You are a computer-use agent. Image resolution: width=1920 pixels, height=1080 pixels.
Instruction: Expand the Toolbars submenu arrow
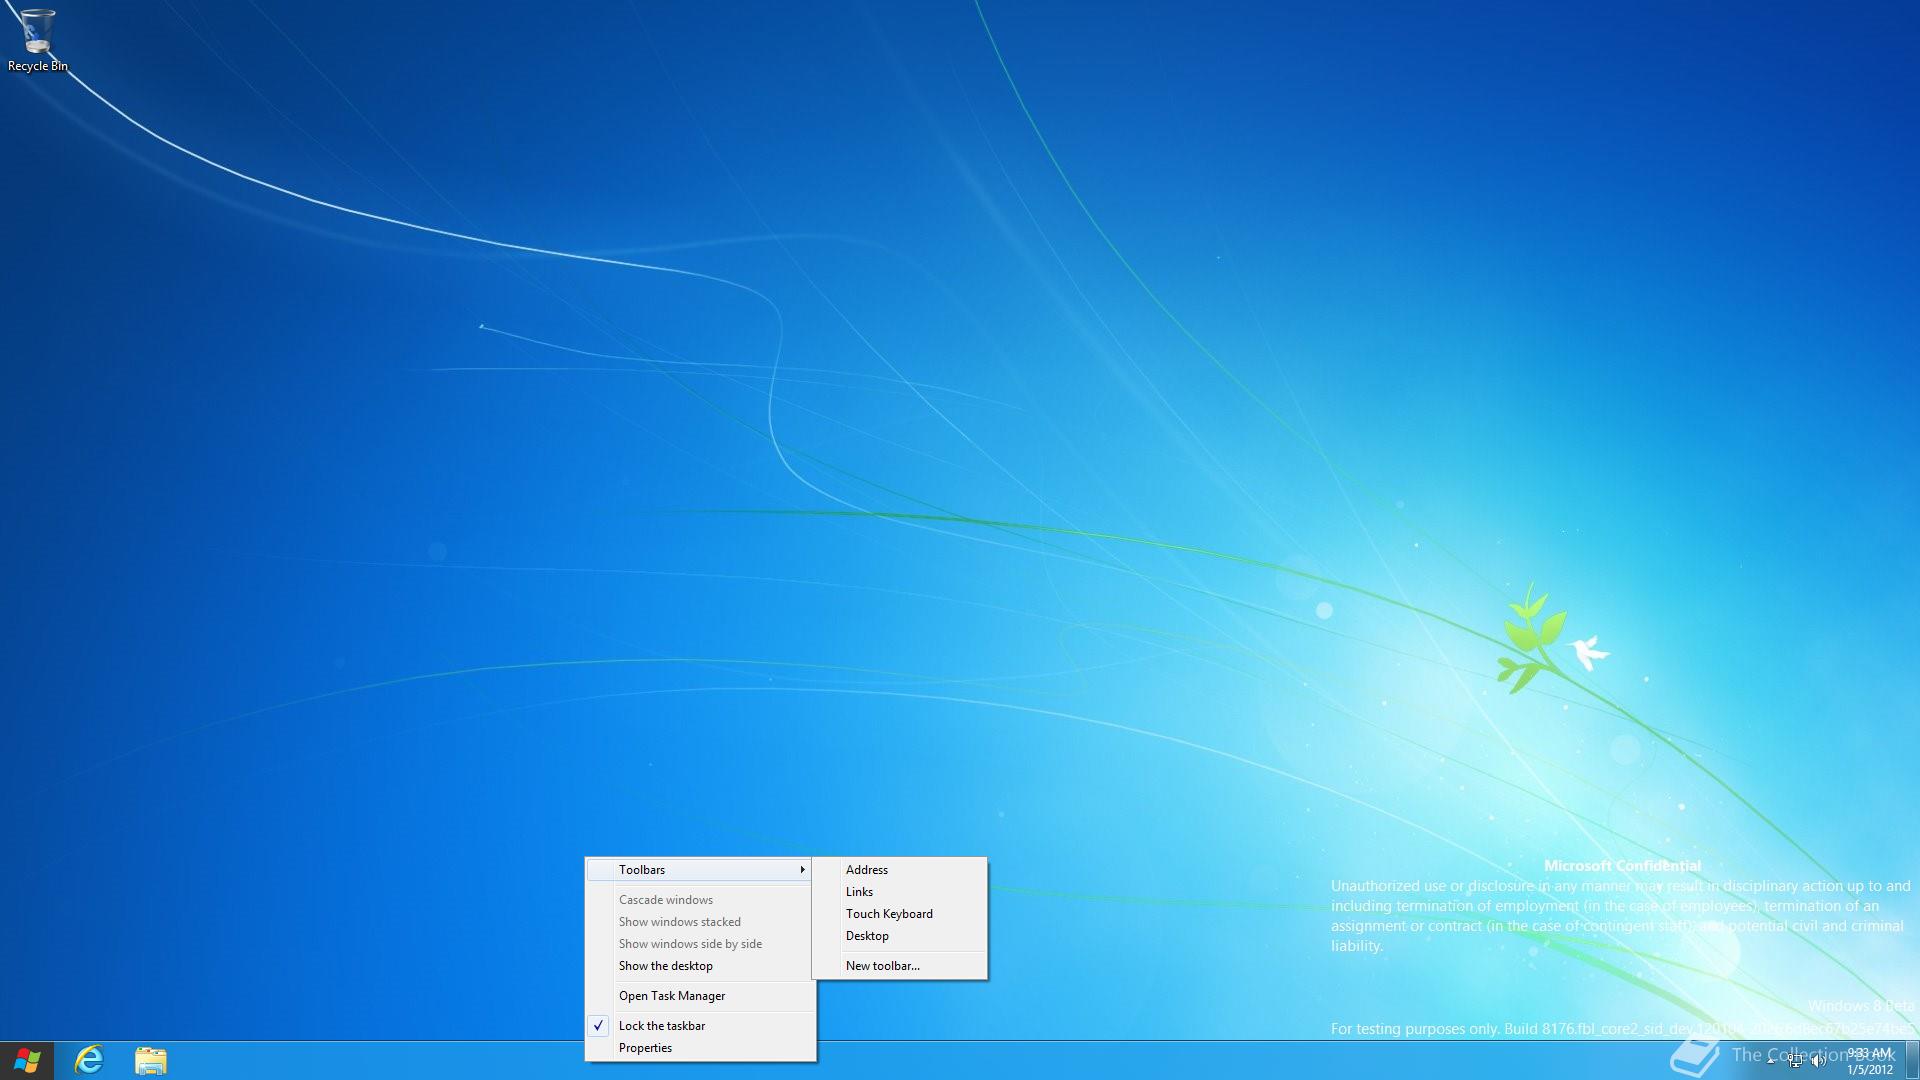[802, 870]
